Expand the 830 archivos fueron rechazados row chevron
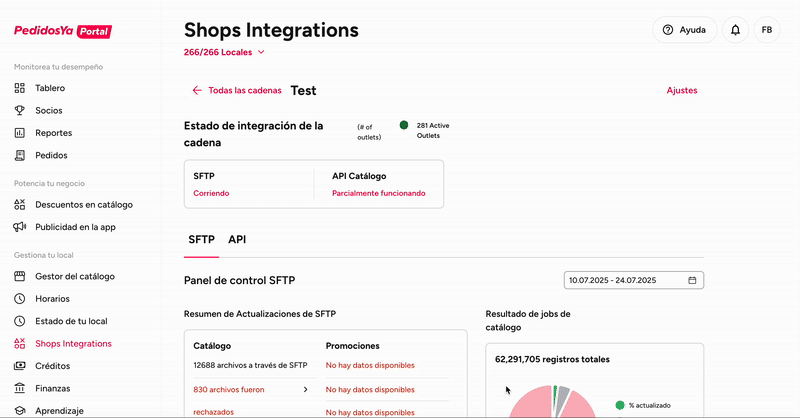 click(304, 389)
